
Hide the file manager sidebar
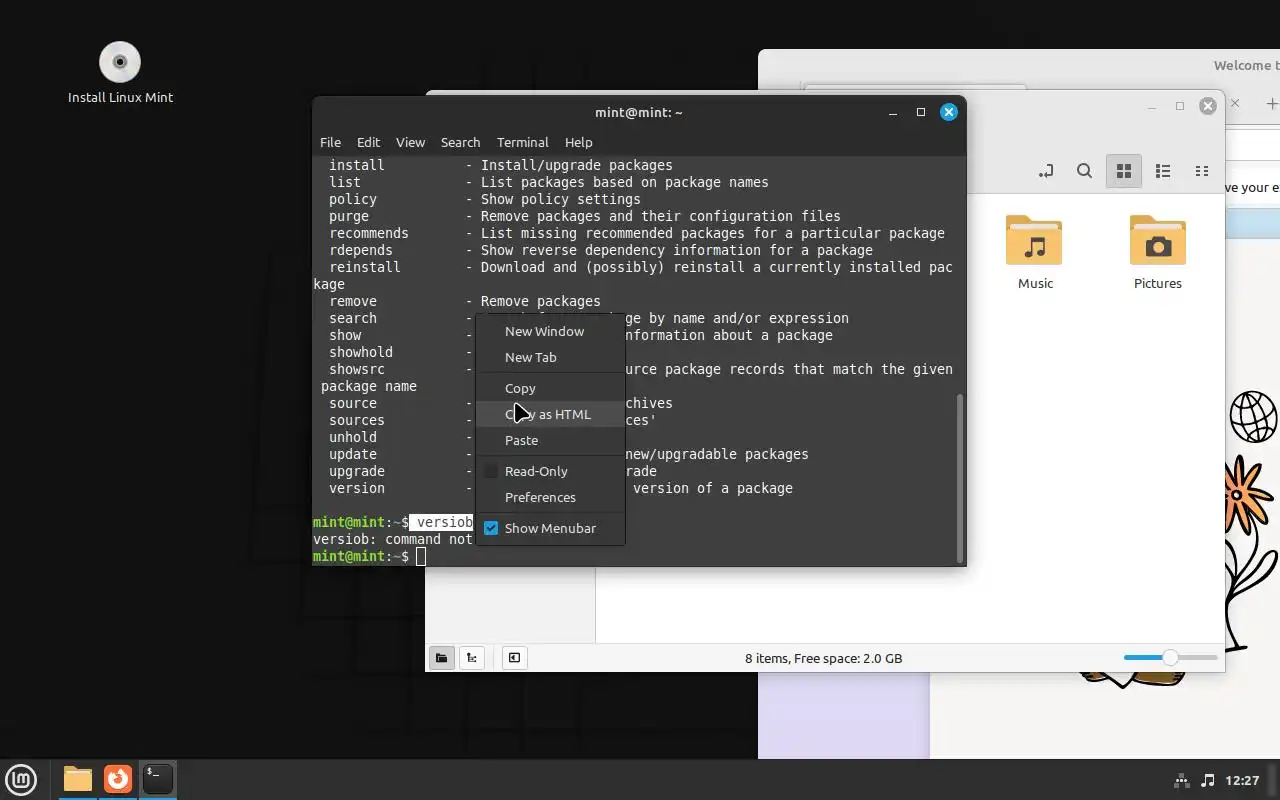point(514,658)
